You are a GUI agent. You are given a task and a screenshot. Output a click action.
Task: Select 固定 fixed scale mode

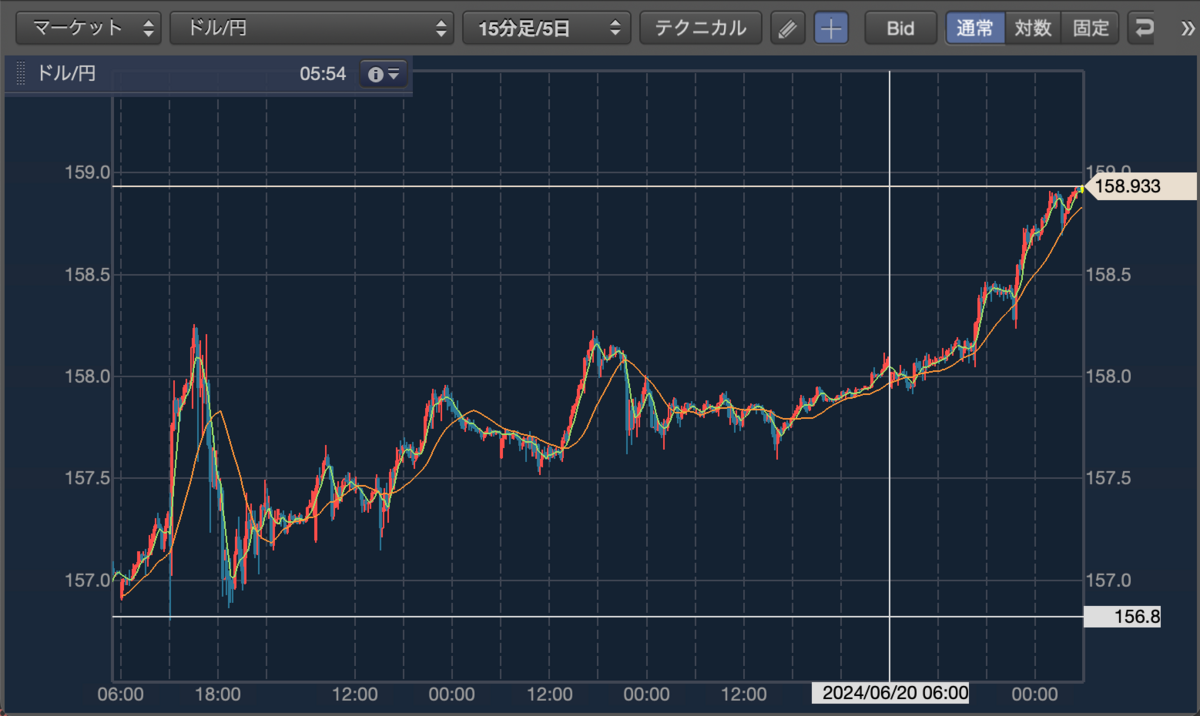1090,28
